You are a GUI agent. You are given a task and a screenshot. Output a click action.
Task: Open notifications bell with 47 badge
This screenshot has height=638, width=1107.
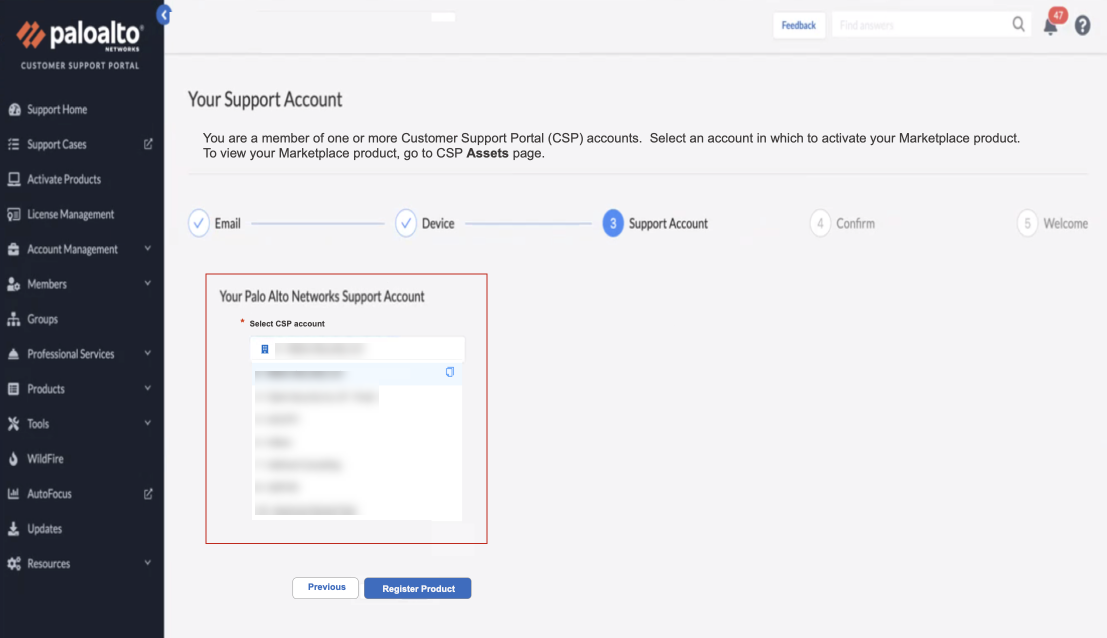[x=1051, y=27]
